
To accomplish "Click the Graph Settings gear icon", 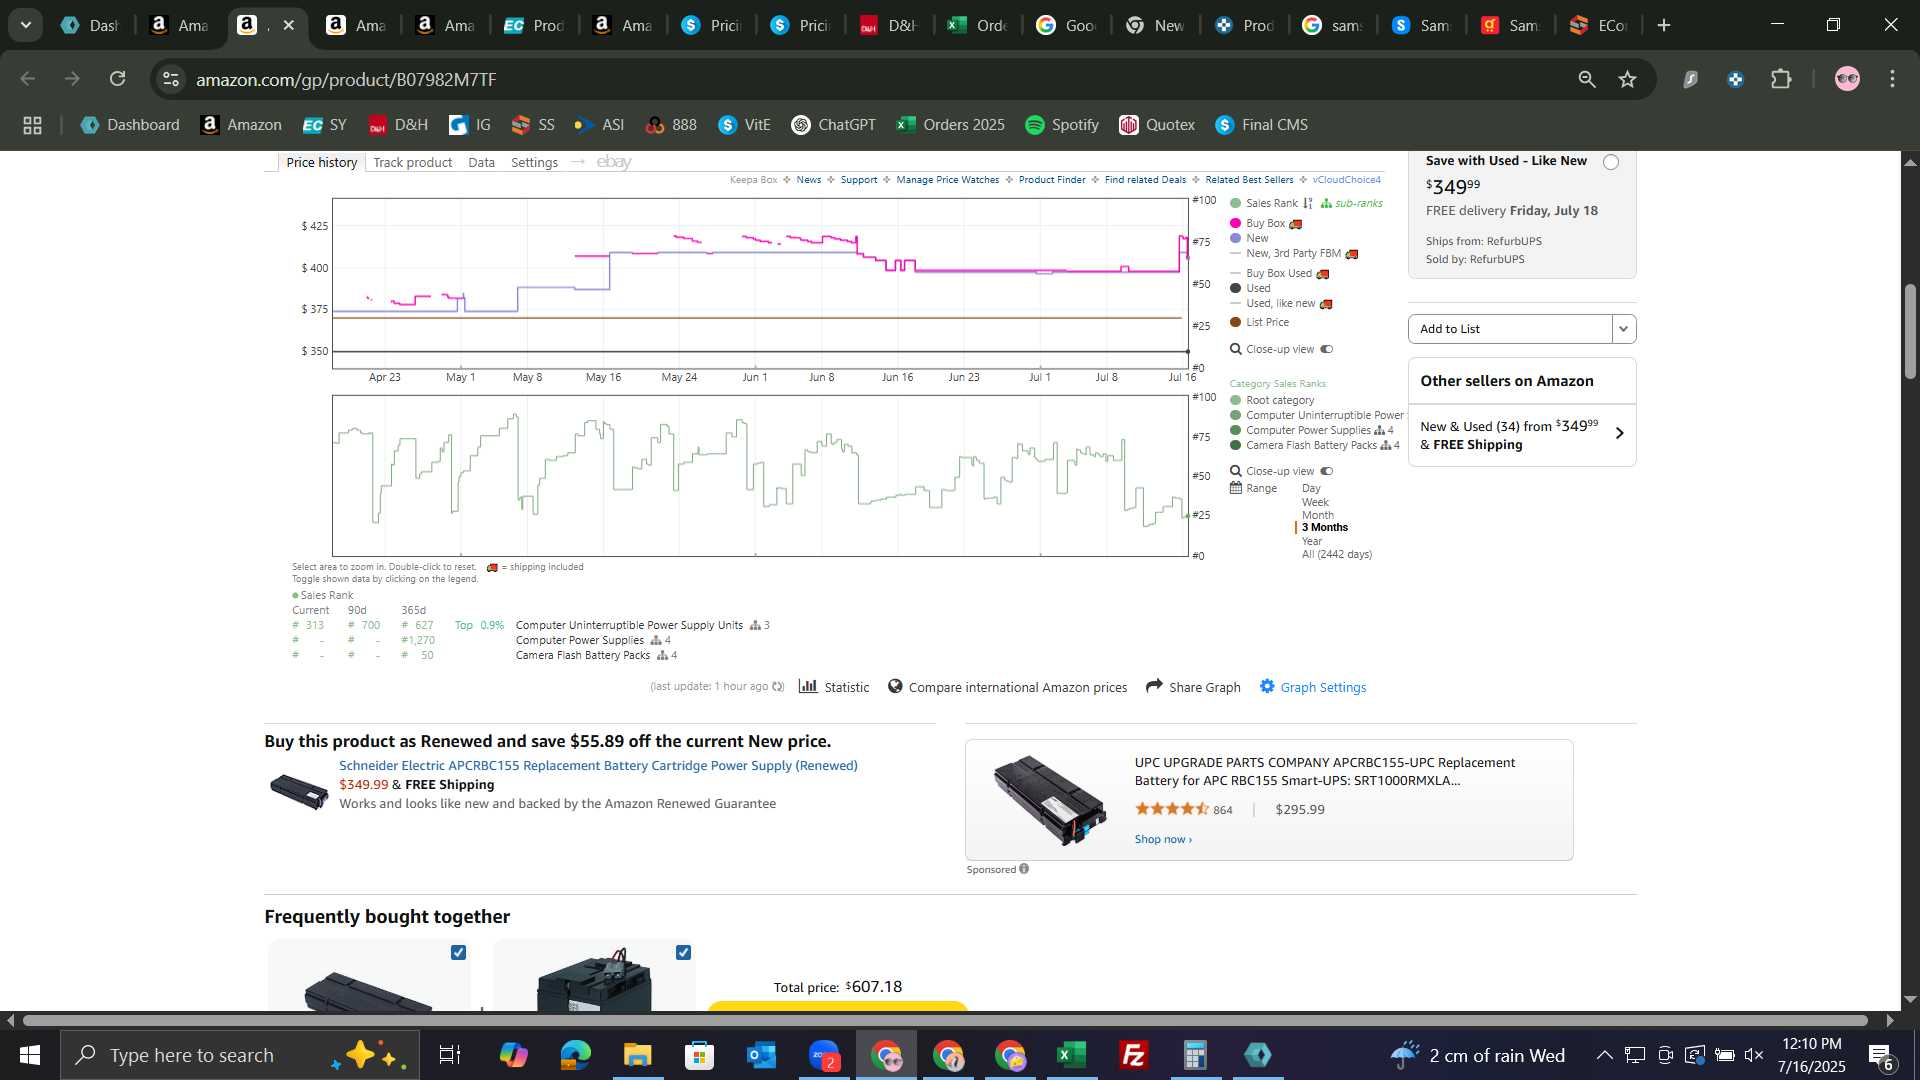I will pyautogui.click(x=1267, y=686).
